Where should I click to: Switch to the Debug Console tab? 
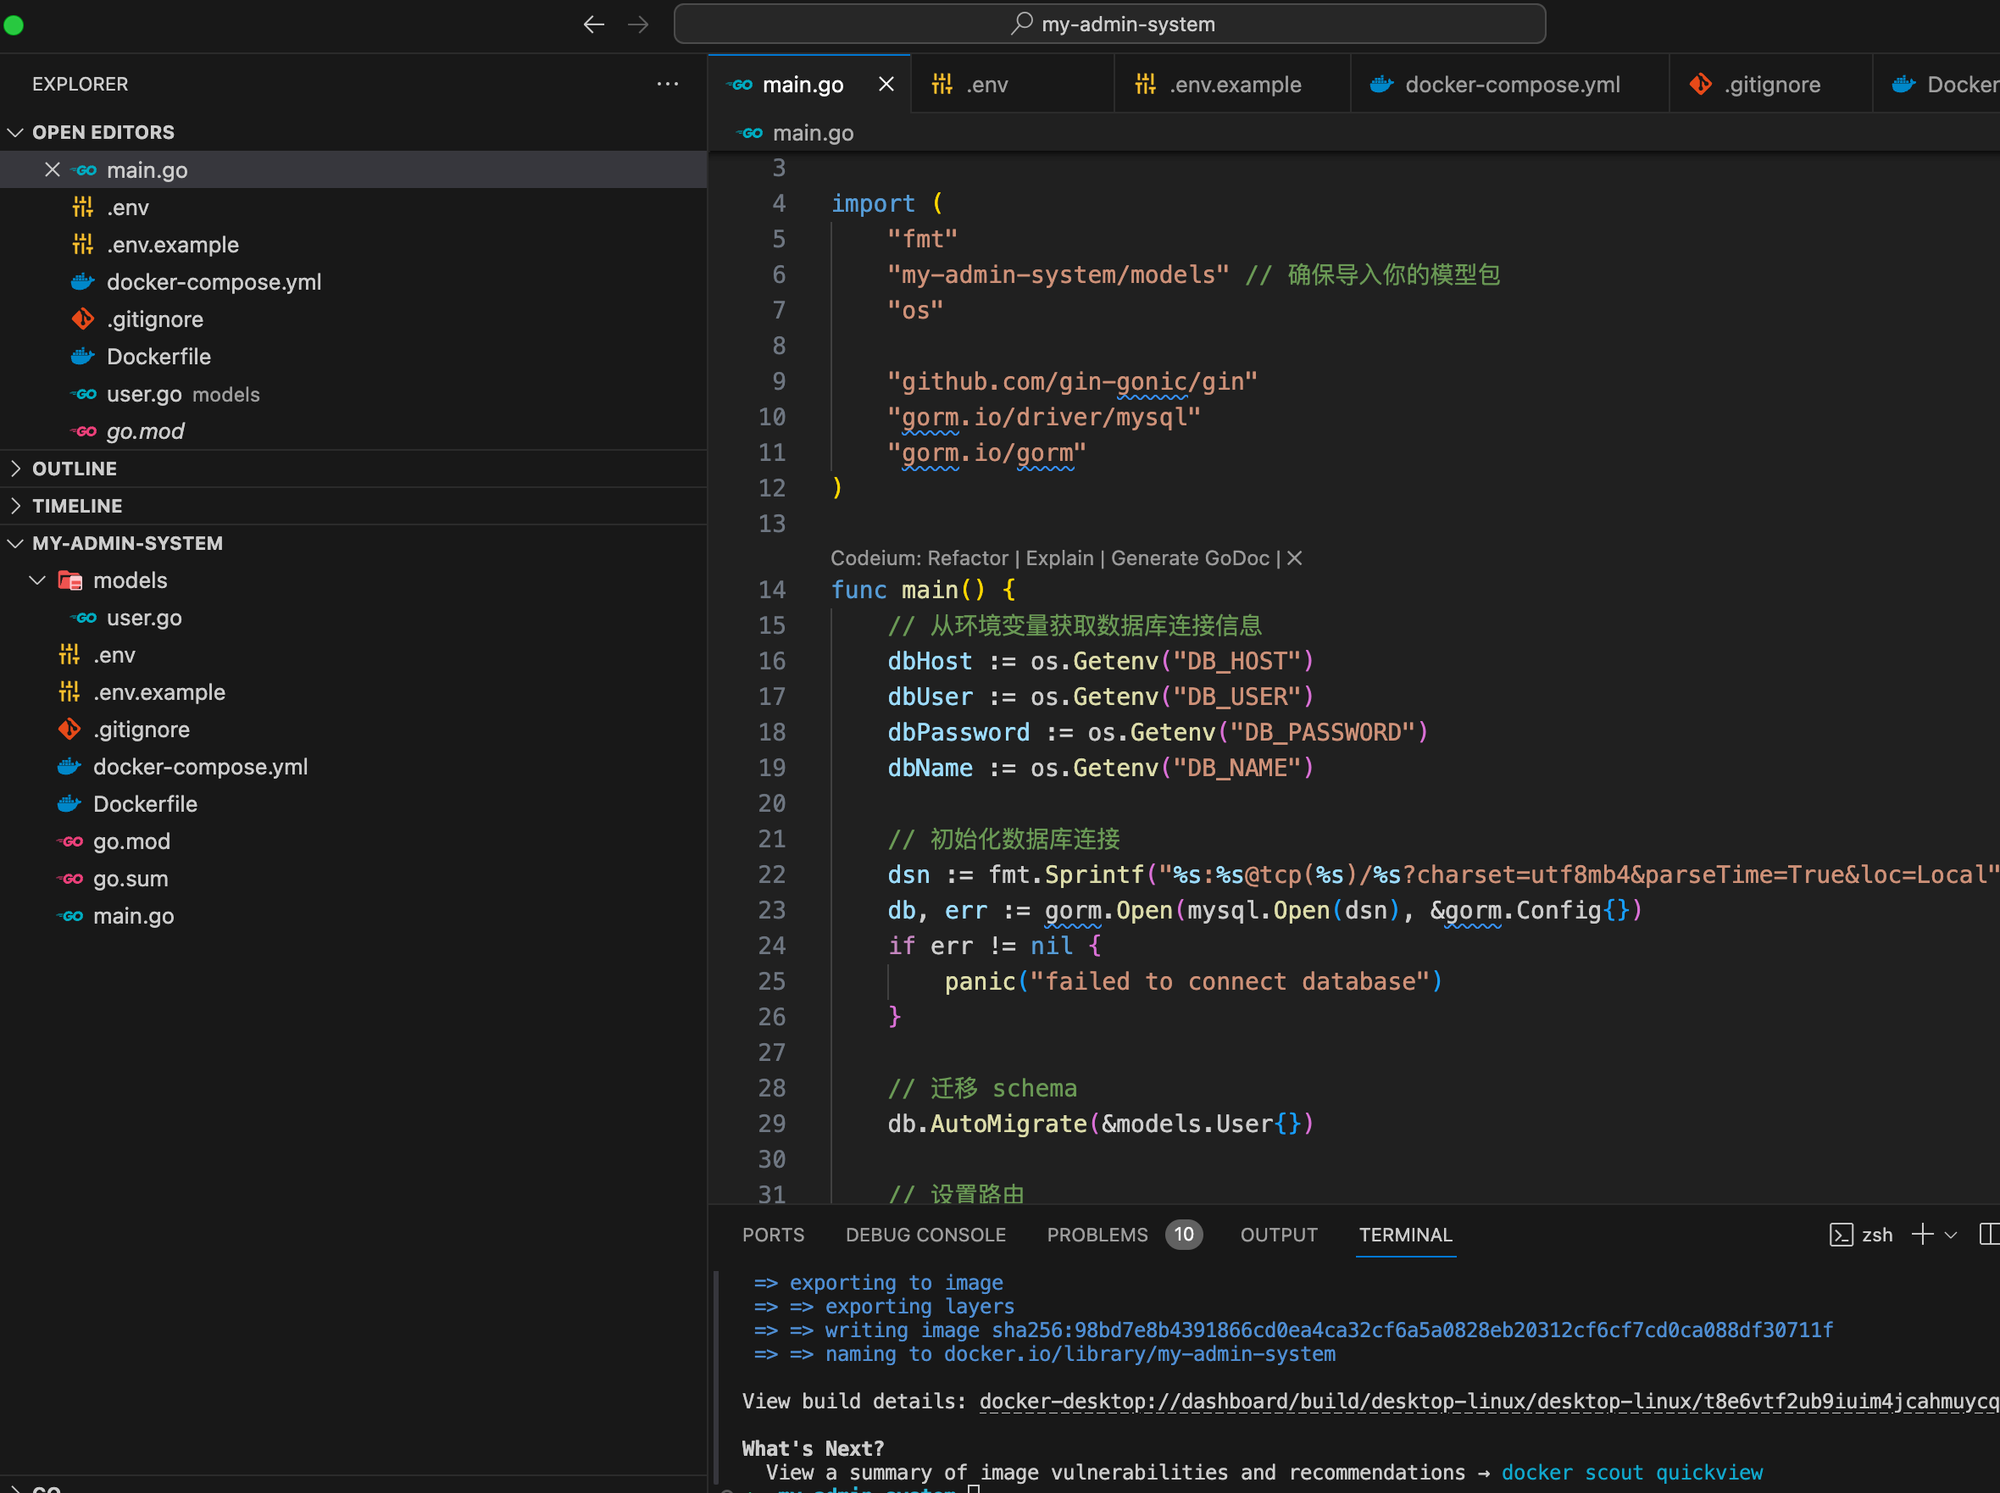926,1235
